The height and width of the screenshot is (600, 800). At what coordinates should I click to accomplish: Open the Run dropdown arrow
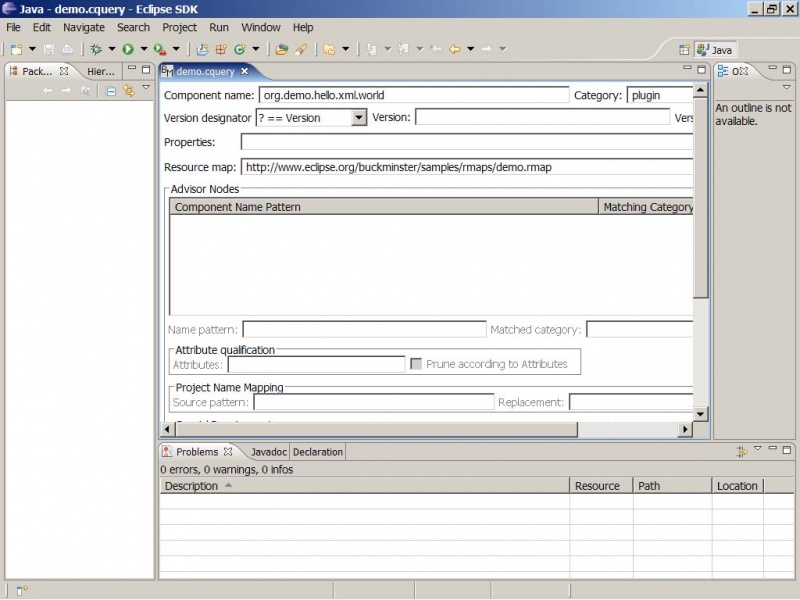[x=144, y=49]
